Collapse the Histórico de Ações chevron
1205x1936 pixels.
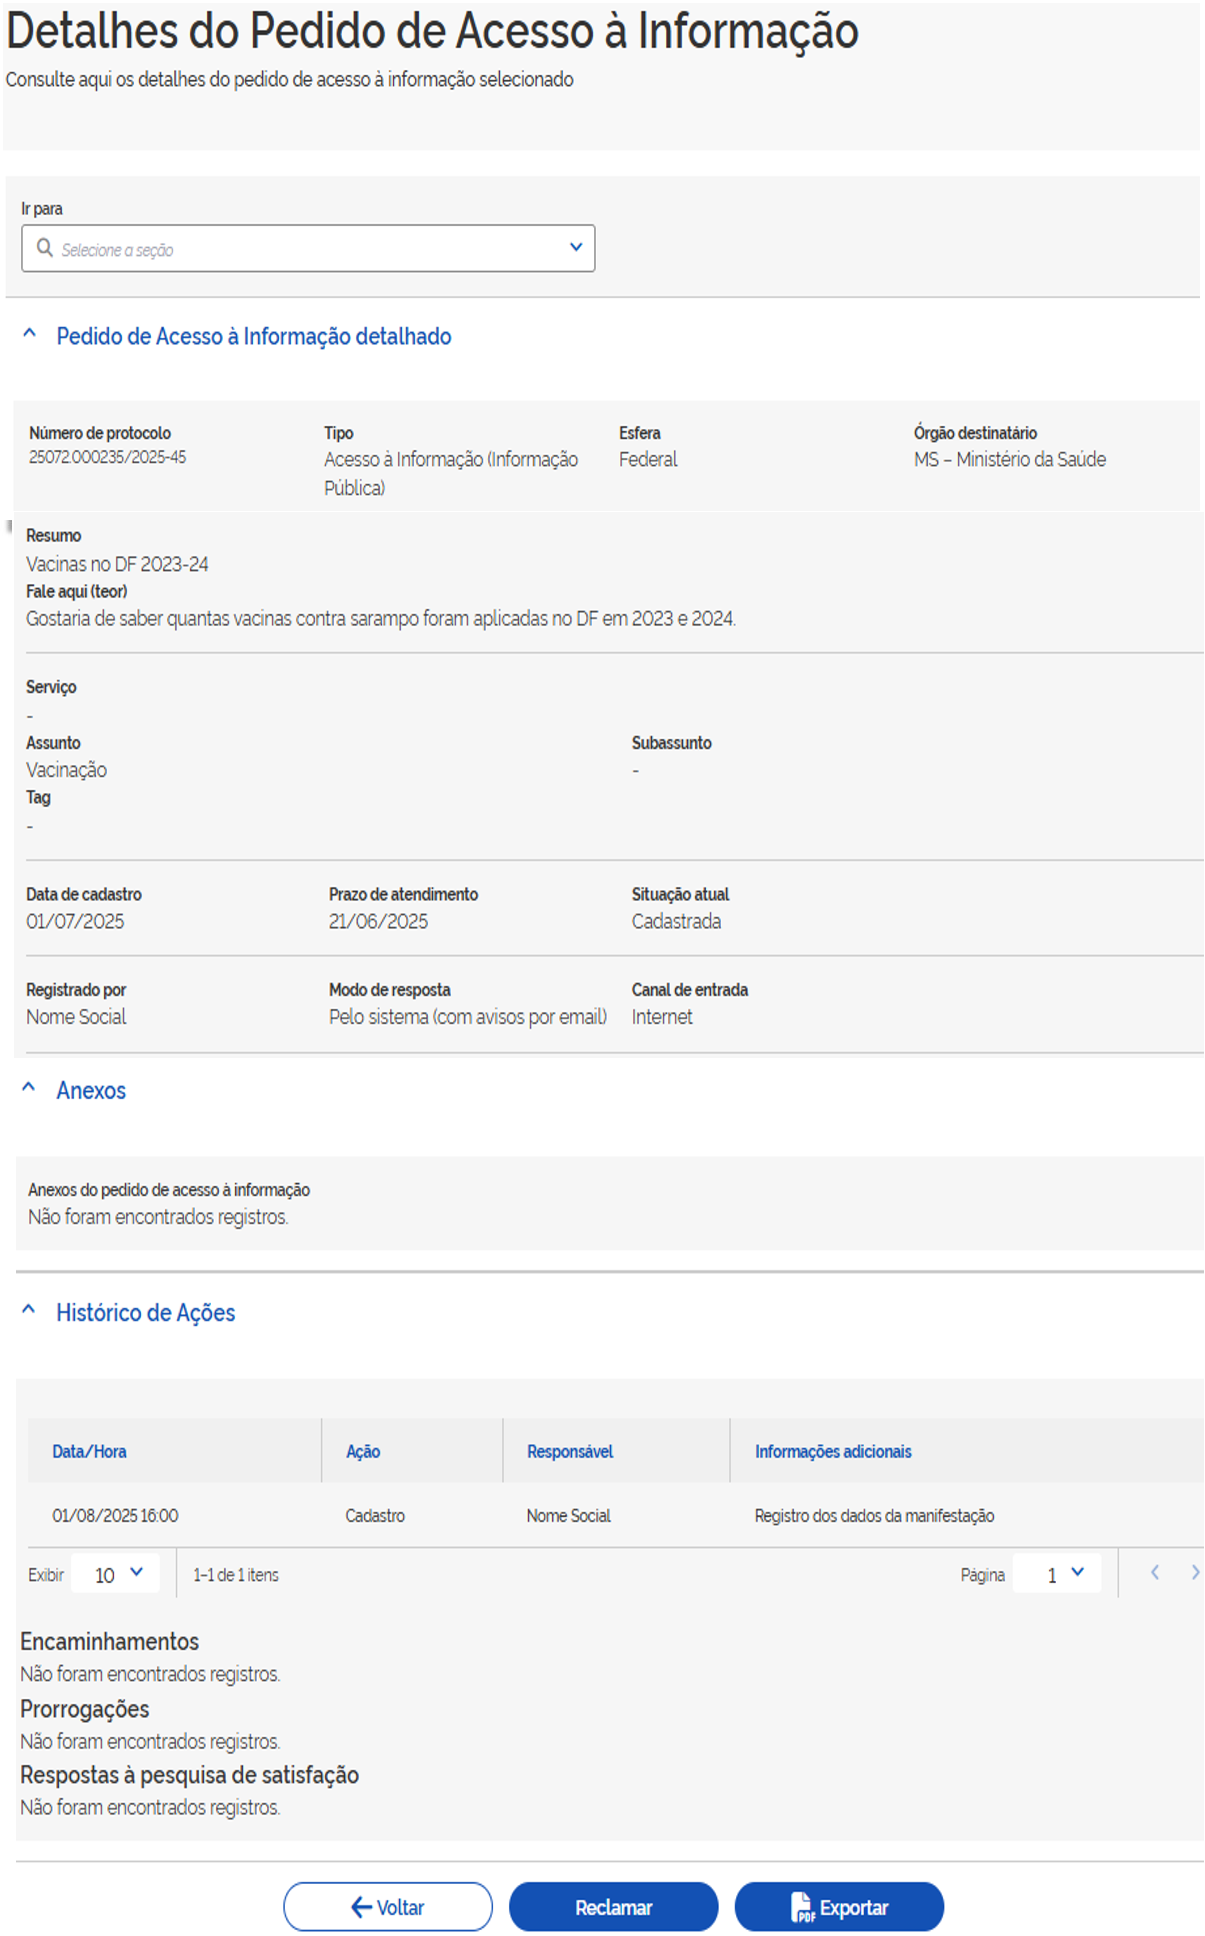[x=30, y=1311]
